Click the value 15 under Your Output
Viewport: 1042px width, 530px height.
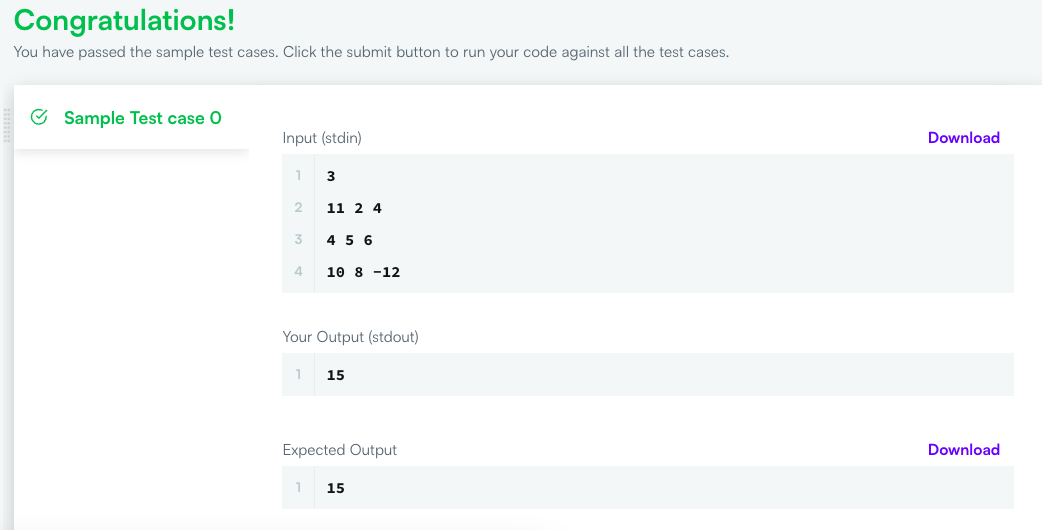click(336, 375)
